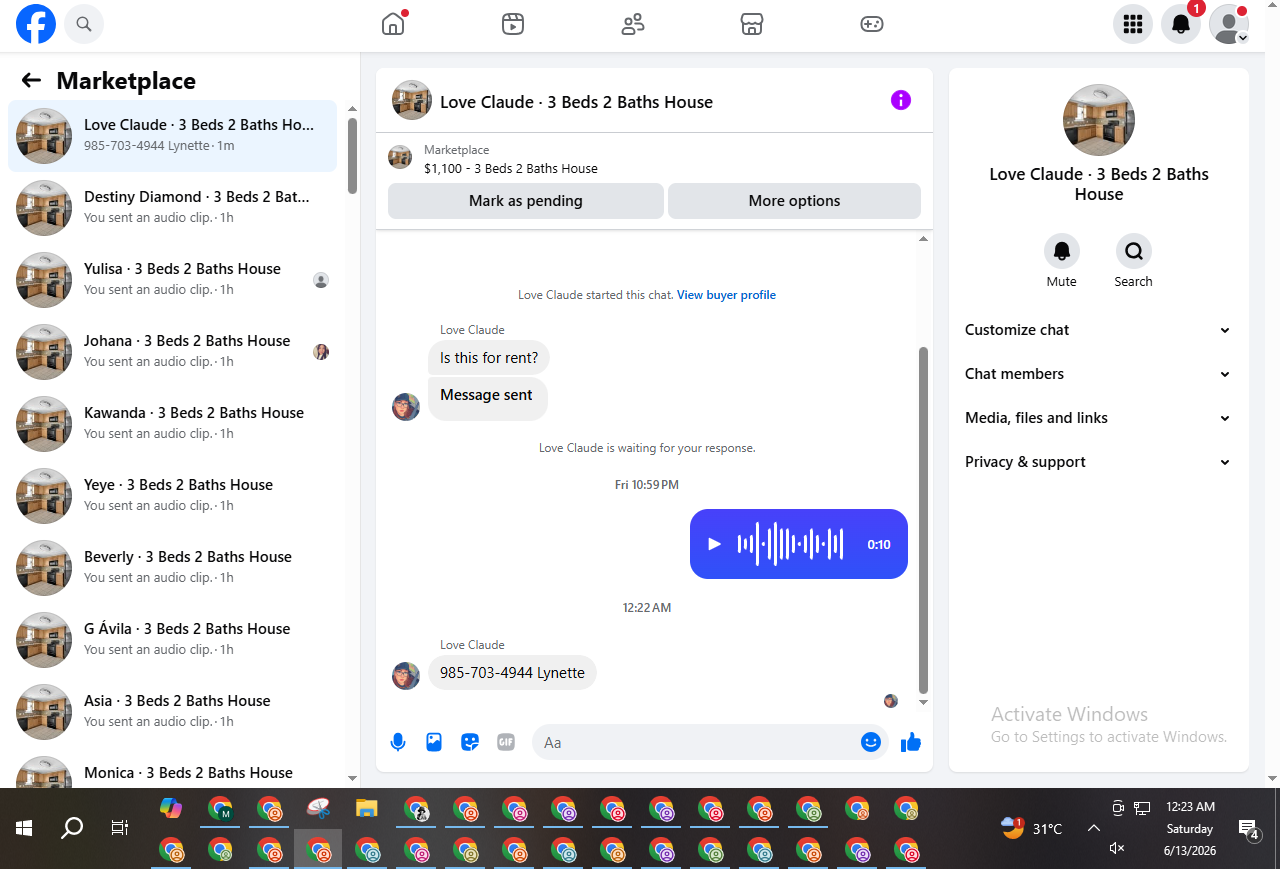Open the Windows Start button
The image size is (1280, 869).
(24, 828)
